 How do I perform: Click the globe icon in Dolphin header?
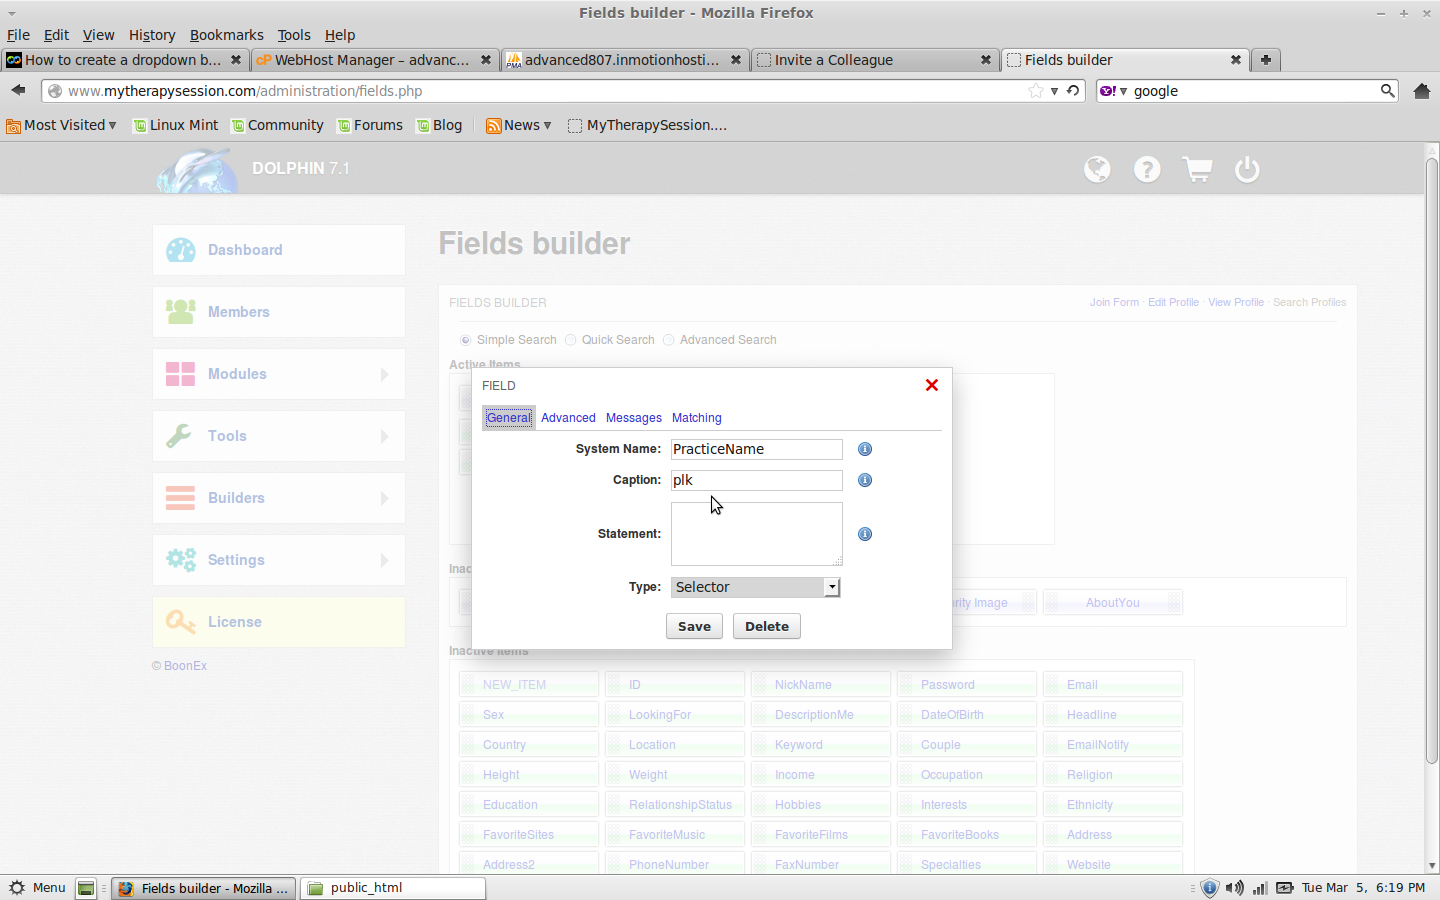1097,170
